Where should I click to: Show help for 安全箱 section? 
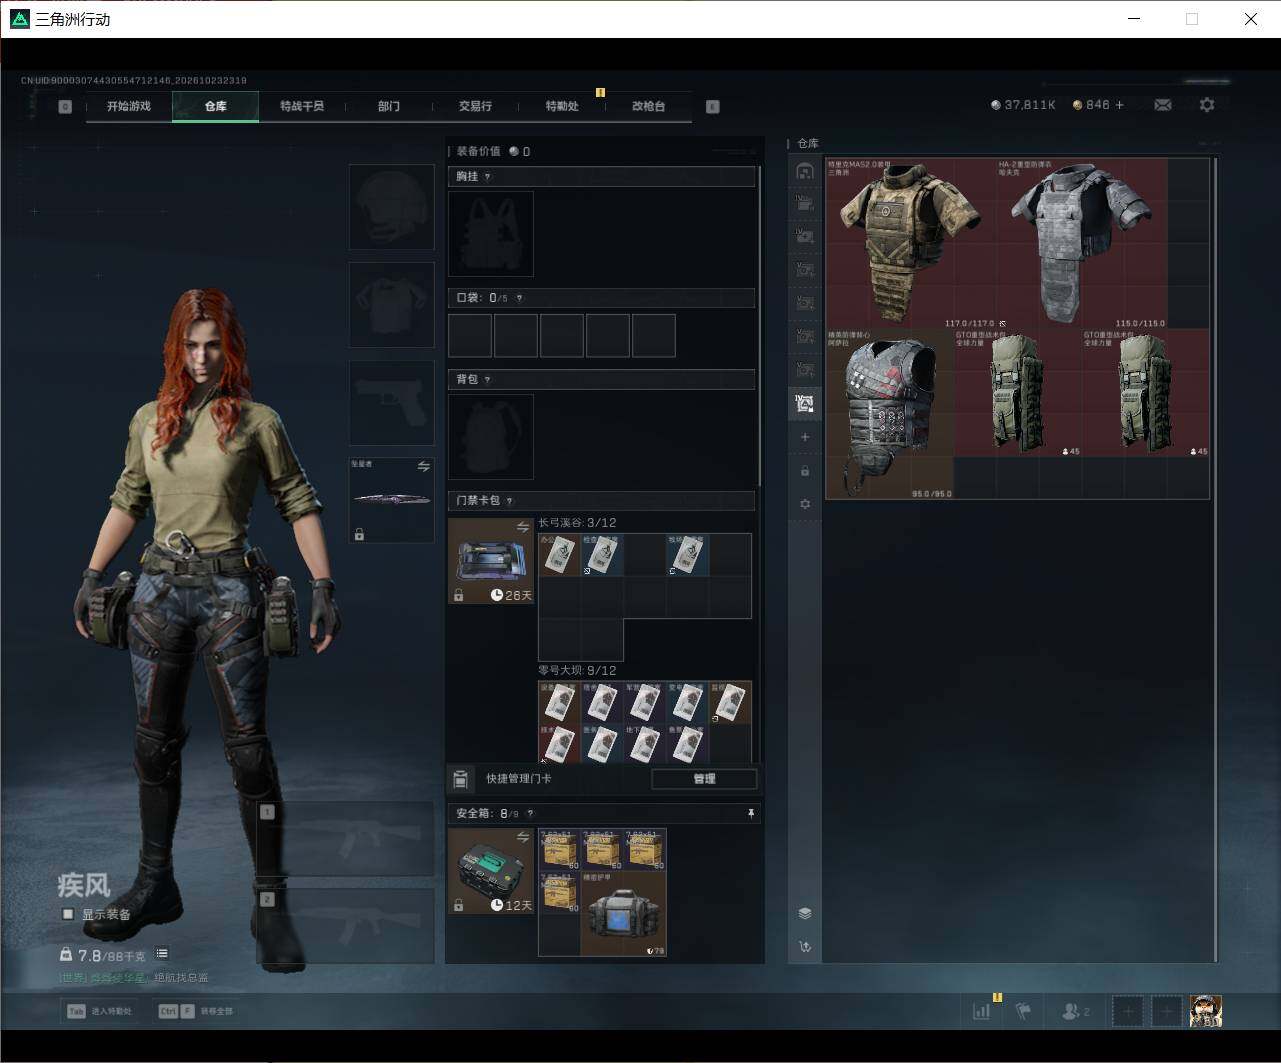pyautogui.click(x=530, y=814)
